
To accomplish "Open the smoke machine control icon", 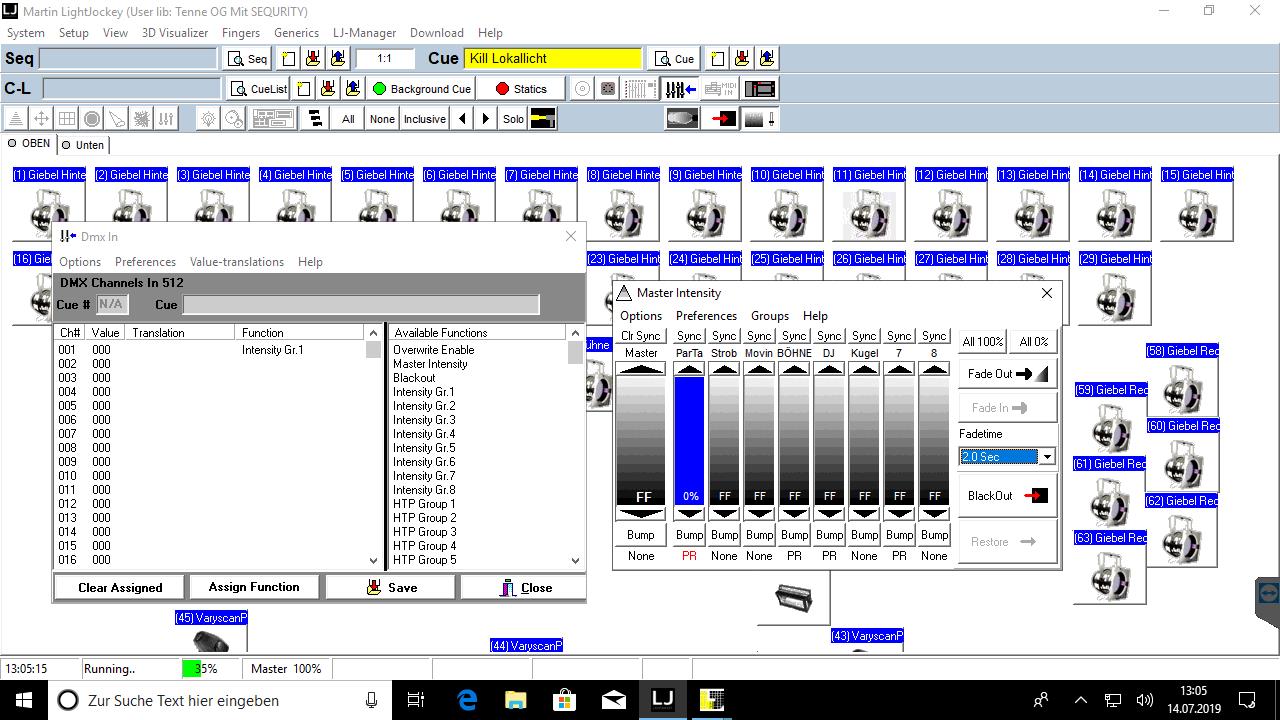I will (x=682, y=119).
